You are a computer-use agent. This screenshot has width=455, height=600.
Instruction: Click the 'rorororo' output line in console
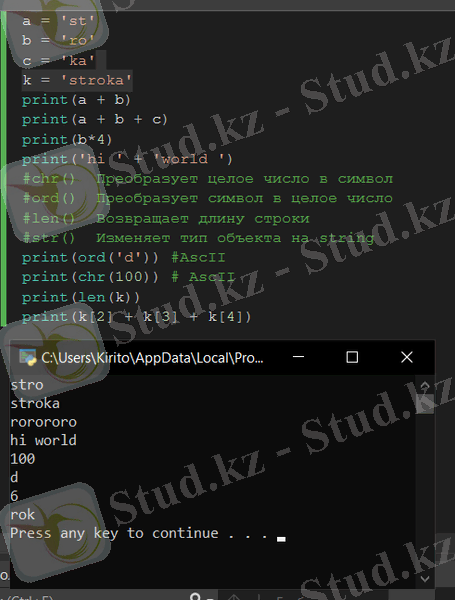44,422
